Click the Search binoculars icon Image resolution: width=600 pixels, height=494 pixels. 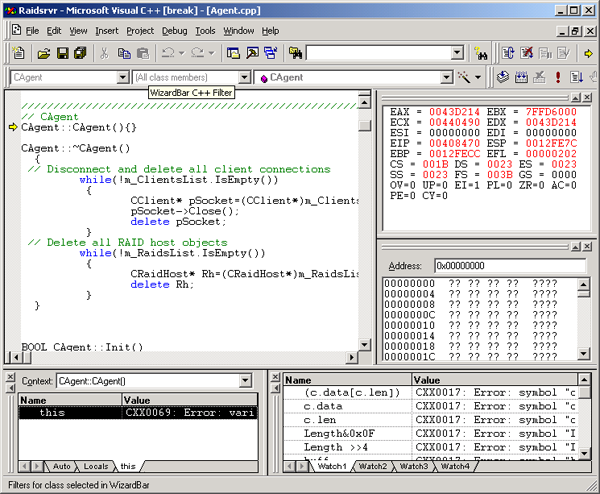(481, 53)
